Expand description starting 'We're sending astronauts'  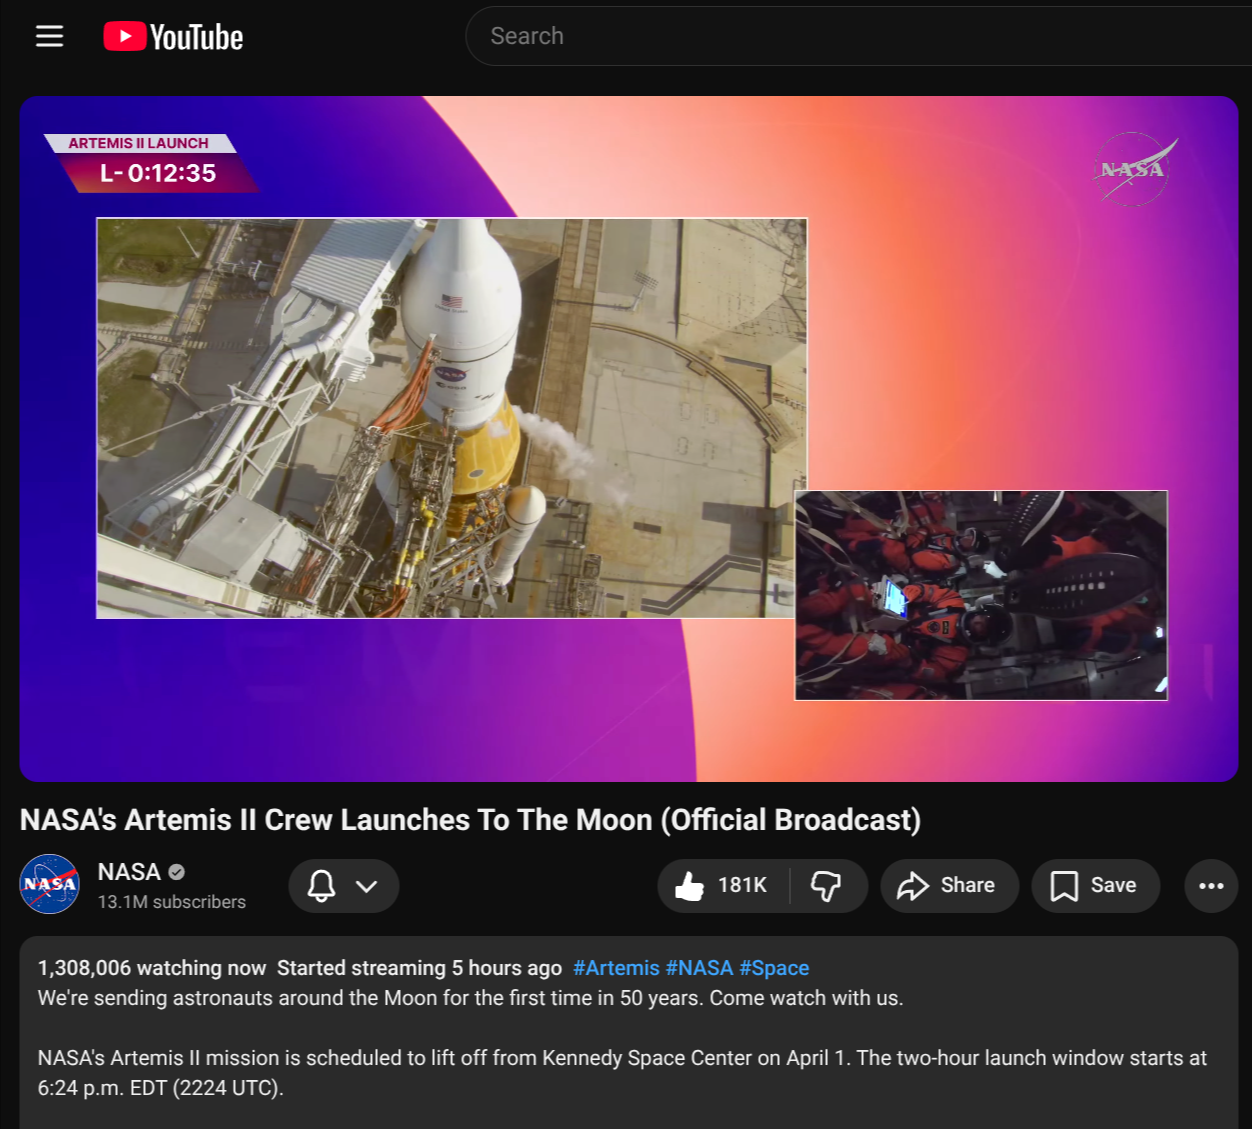[471, 998]
